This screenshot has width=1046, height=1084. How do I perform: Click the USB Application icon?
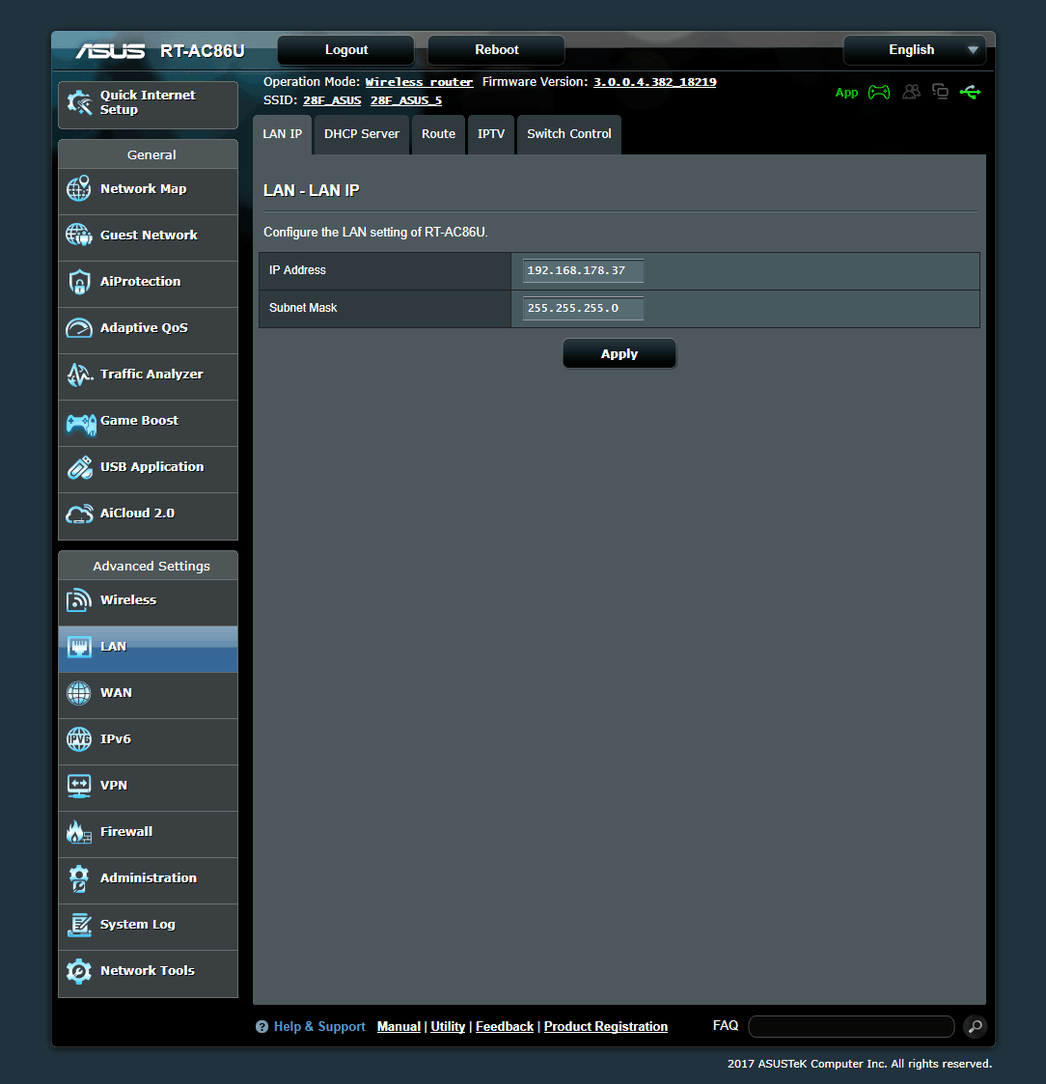tap(80, 467)
